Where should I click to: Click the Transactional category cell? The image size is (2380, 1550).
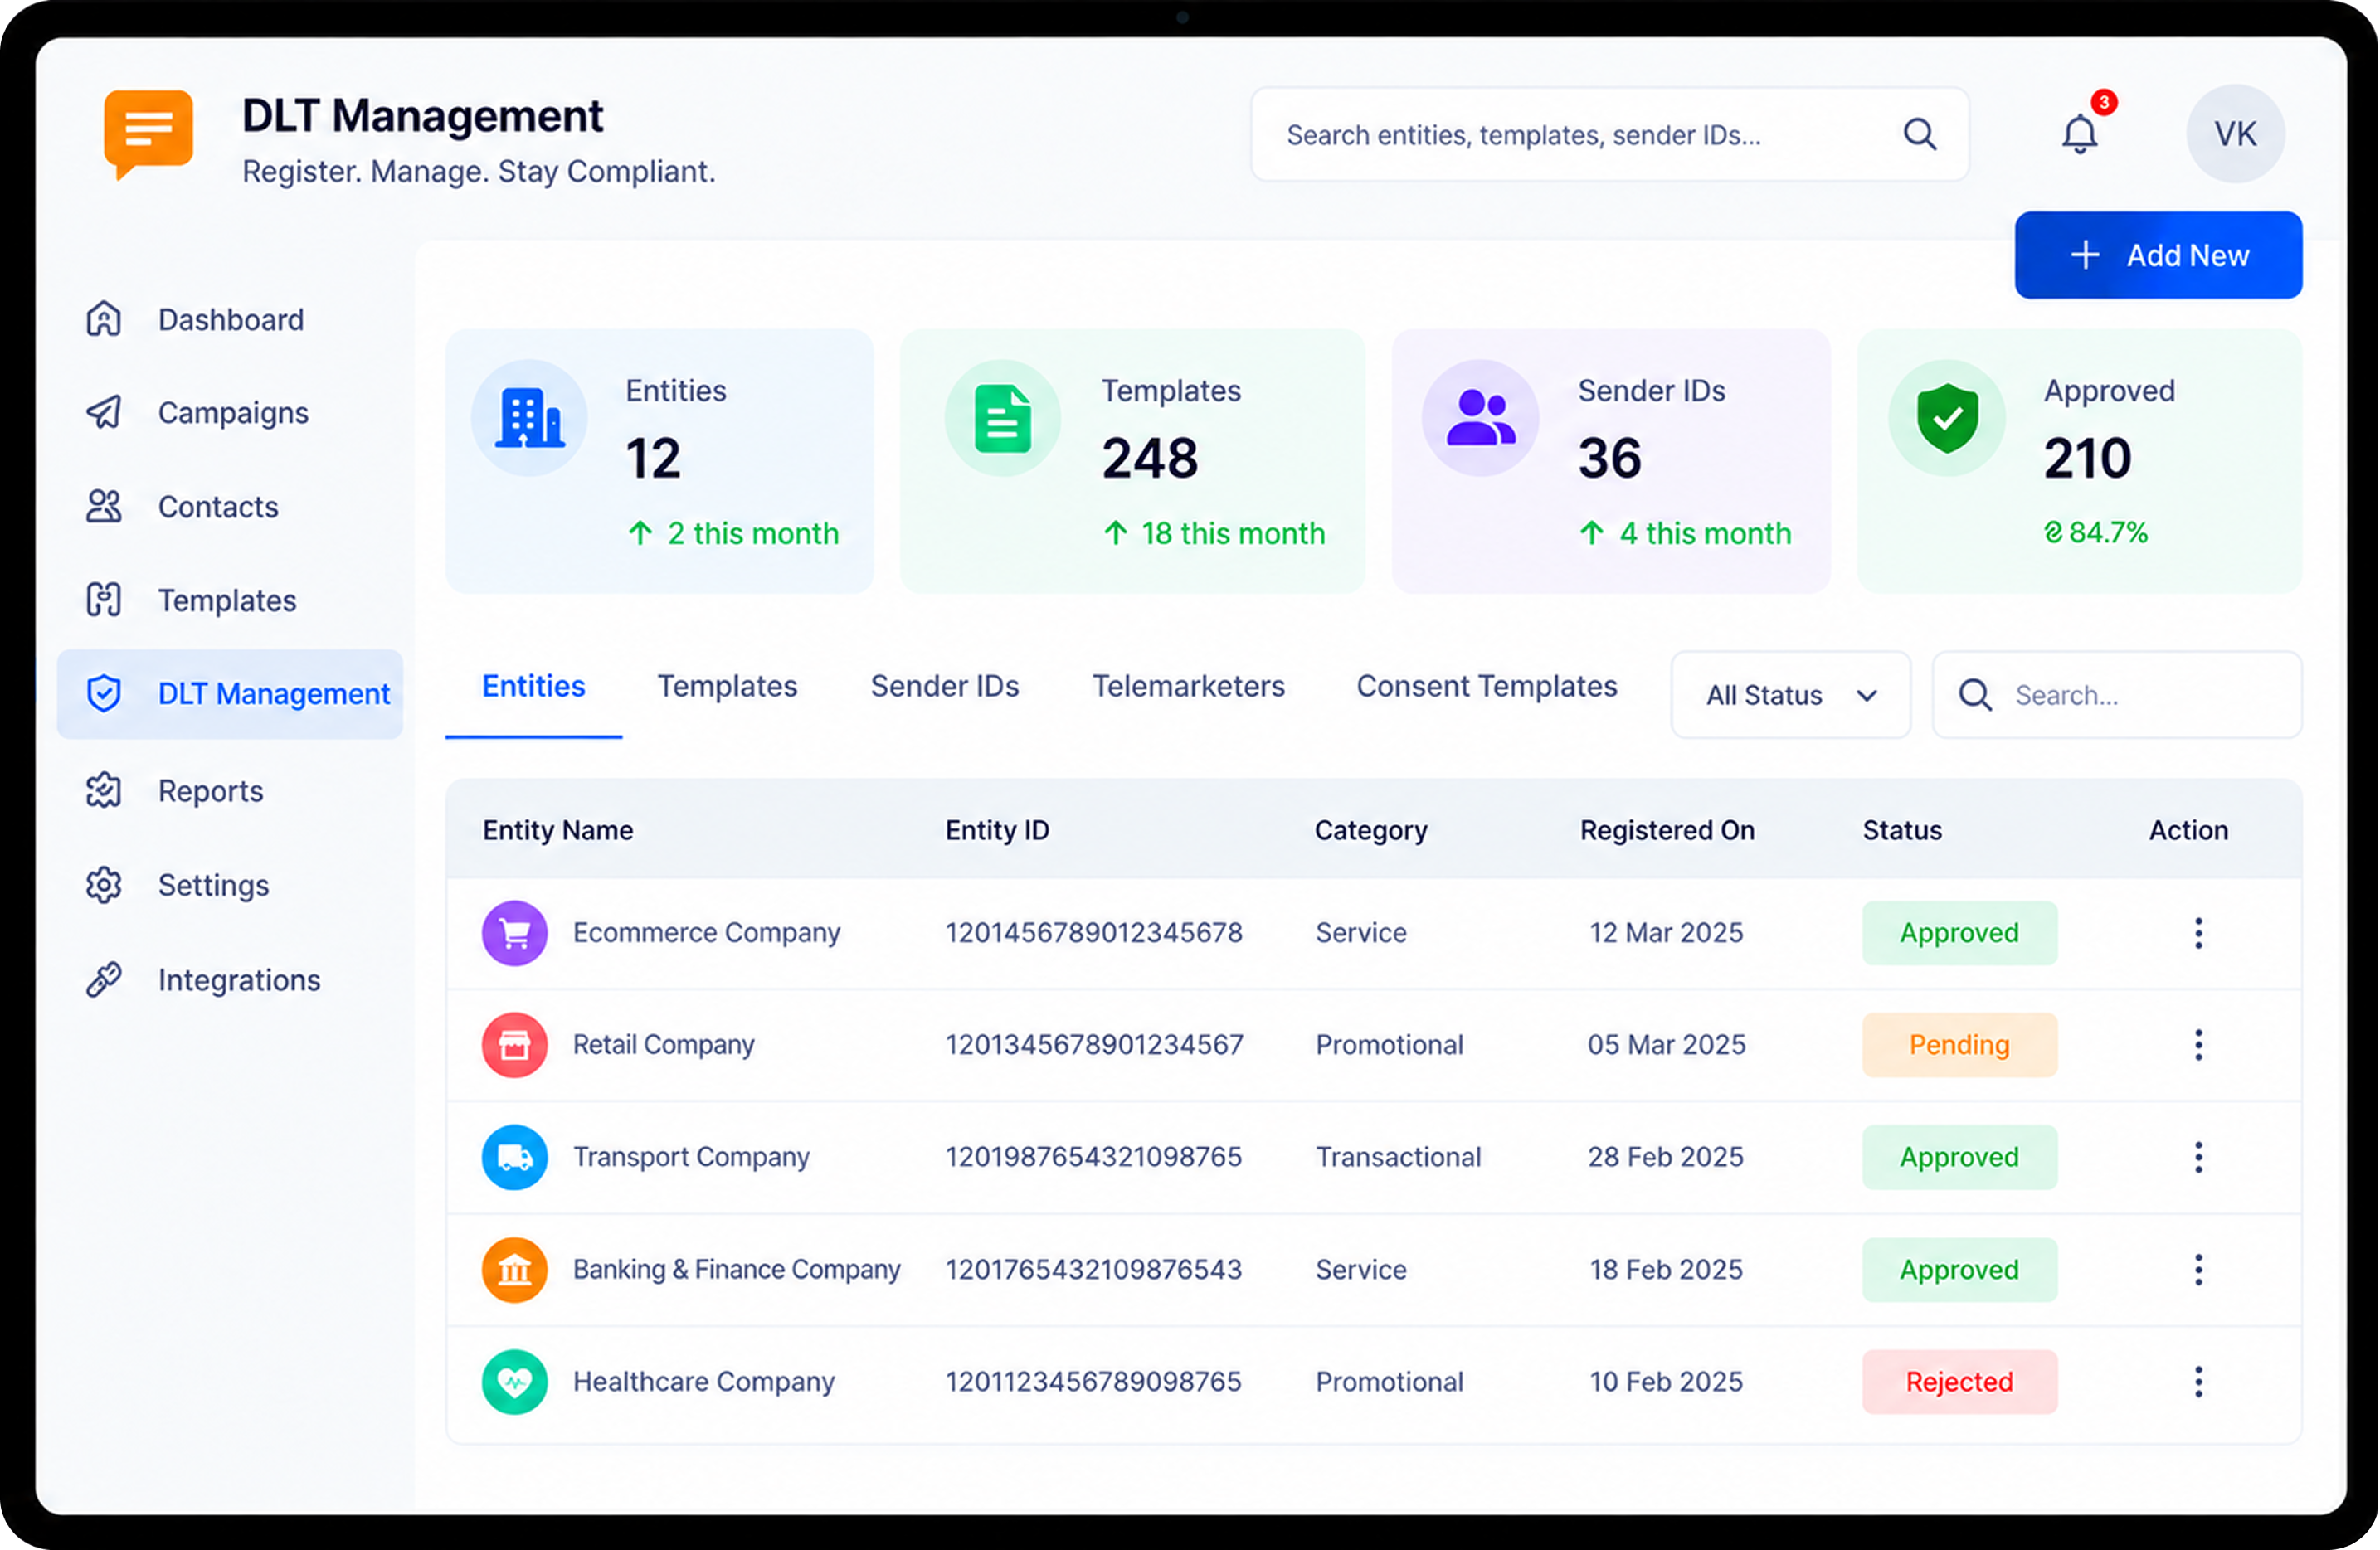pyautogui.click(x=1398, y=1157)
